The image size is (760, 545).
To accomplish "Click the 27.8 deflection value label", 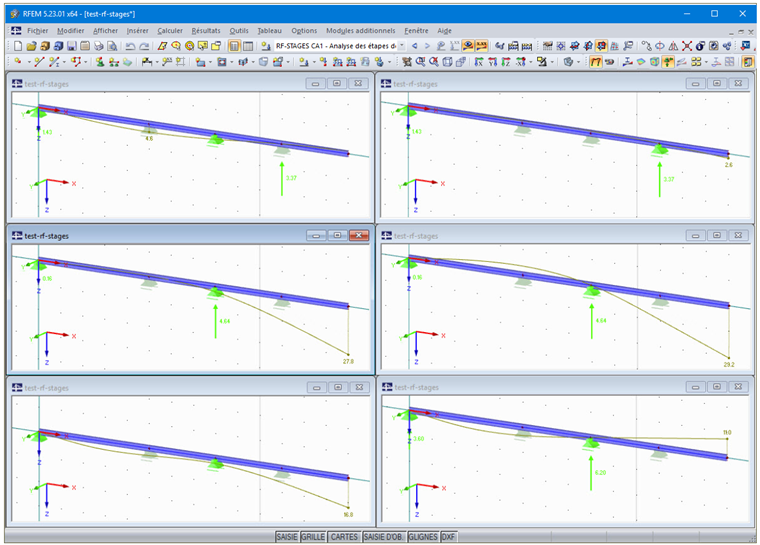I will coord(348,361).
